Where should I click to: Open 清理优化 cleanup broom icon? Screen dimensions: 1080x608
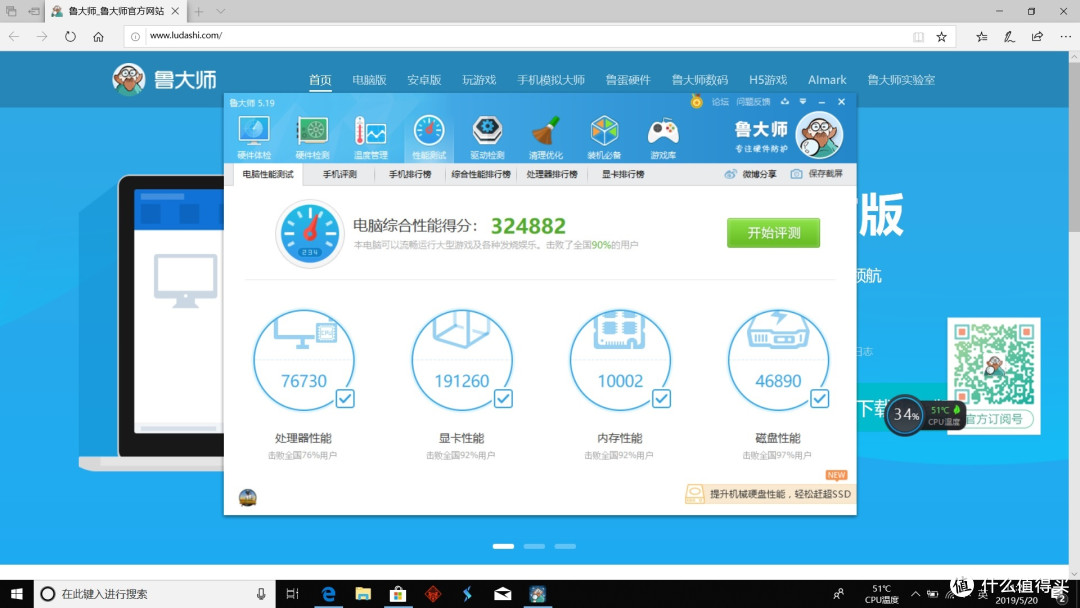click(x=546, y=138)
